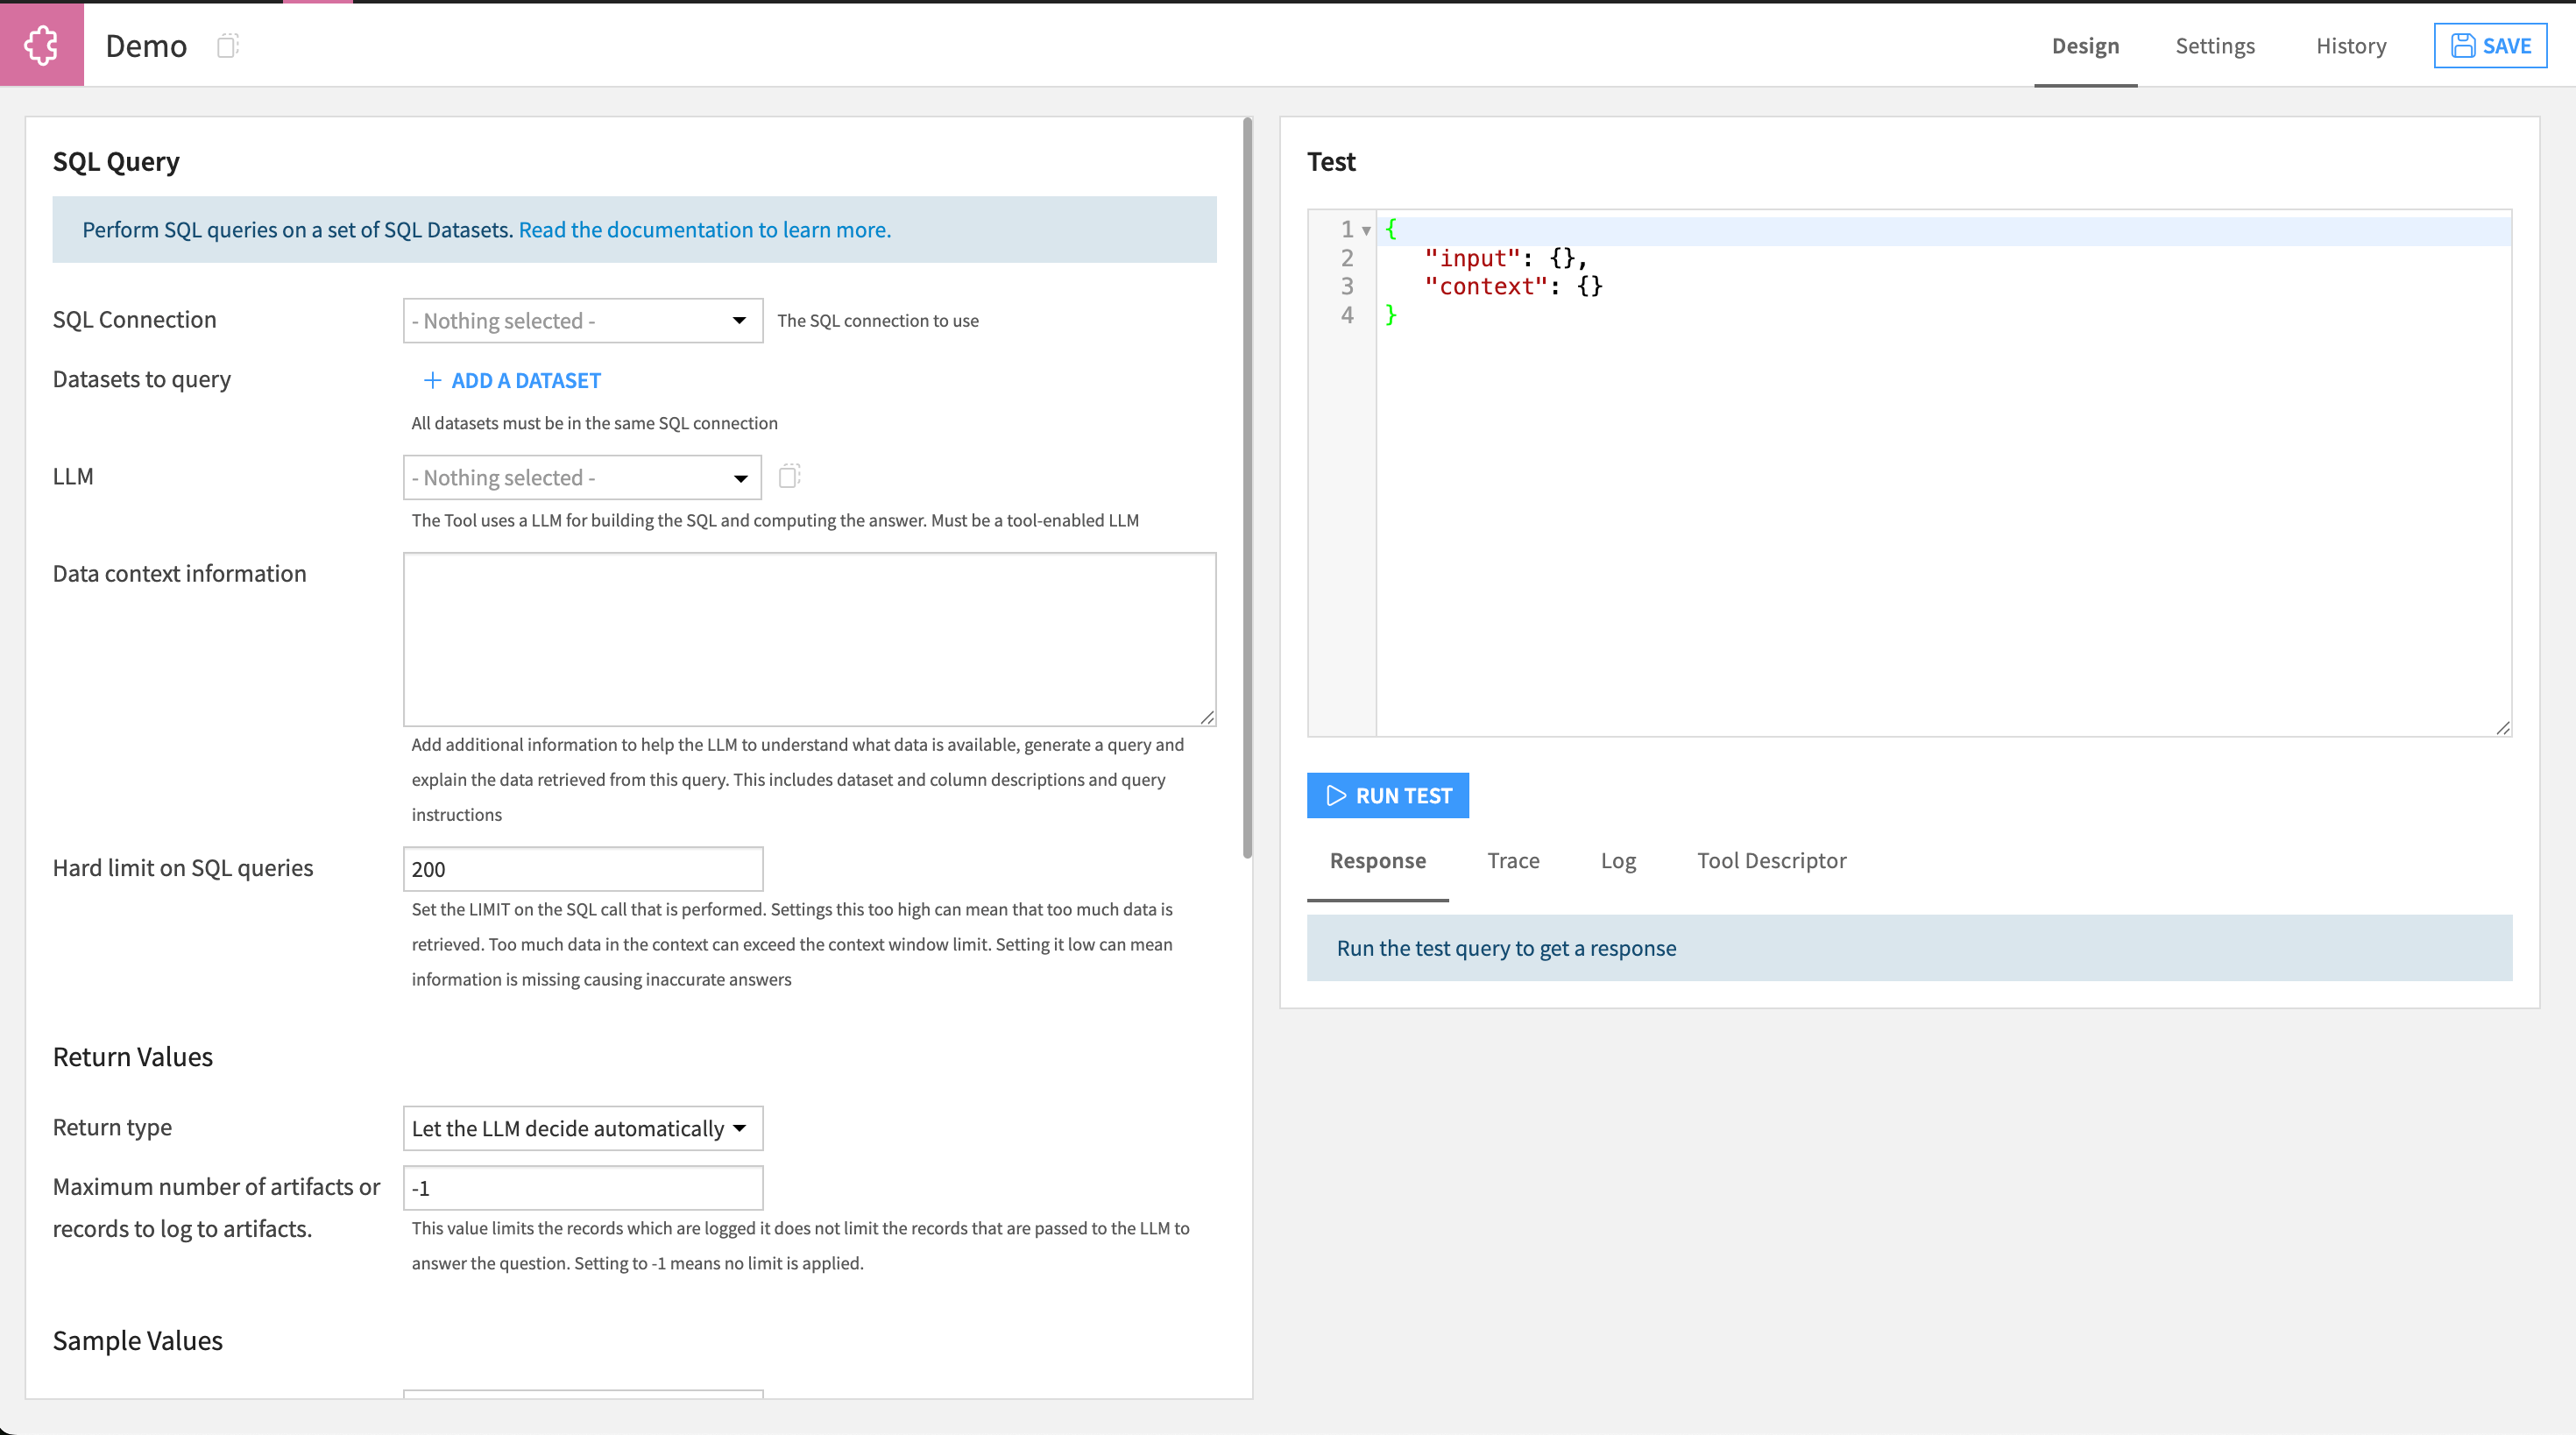This screenshot has height=1435, width=2576.
Task: Switch to the Trace tab
Action: click(1513, 860)
